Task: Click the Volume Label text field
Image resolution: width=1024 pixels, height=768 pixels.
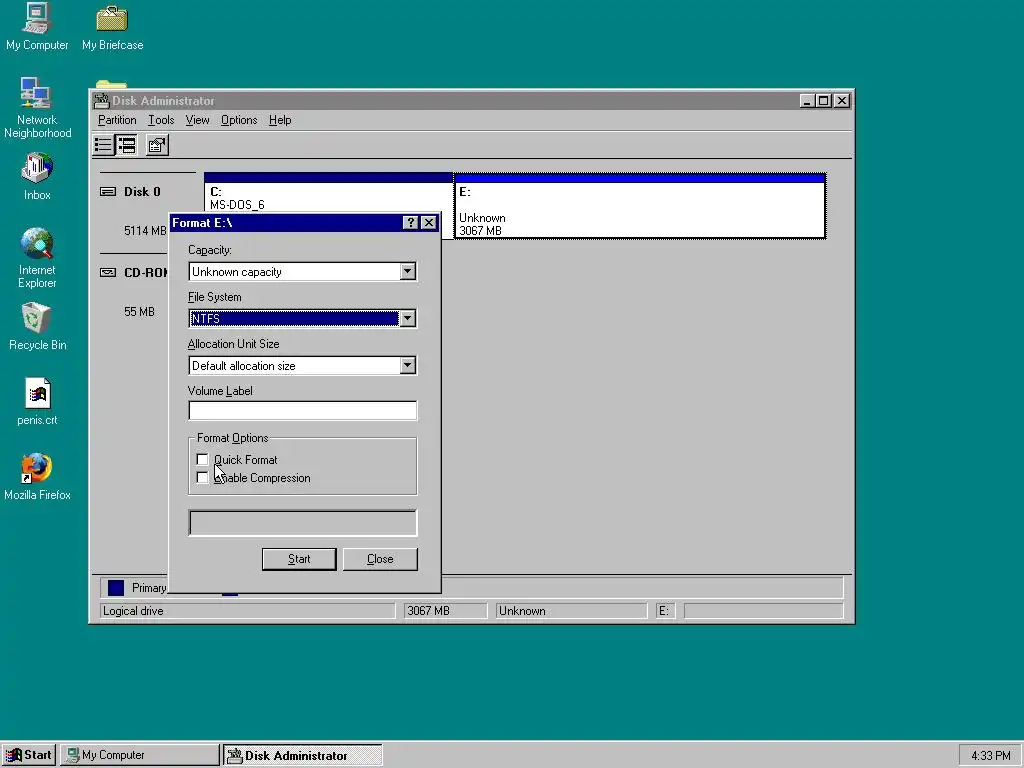Action: coord(302,411)
